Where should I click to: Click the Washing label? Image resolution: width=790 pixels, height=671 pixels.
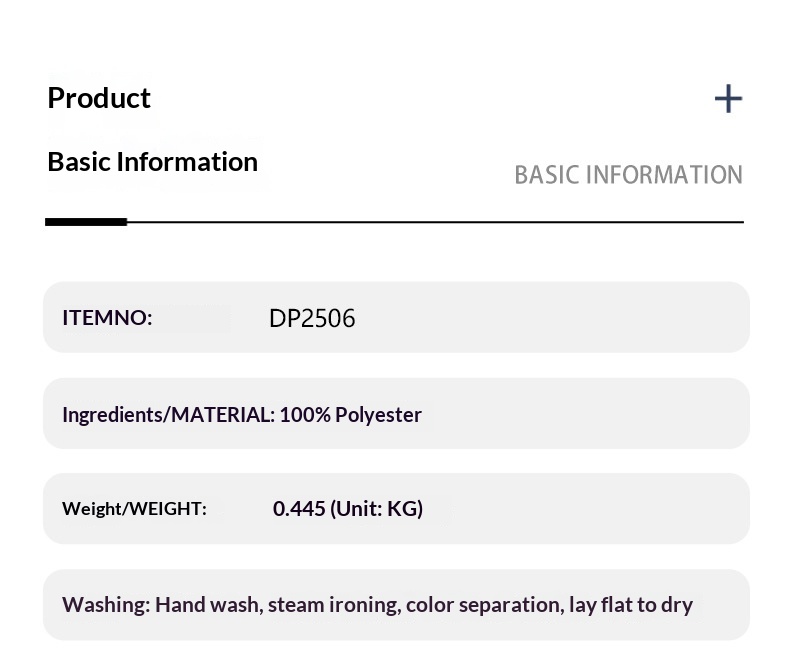pyautogui.click(x=106, y=605)
